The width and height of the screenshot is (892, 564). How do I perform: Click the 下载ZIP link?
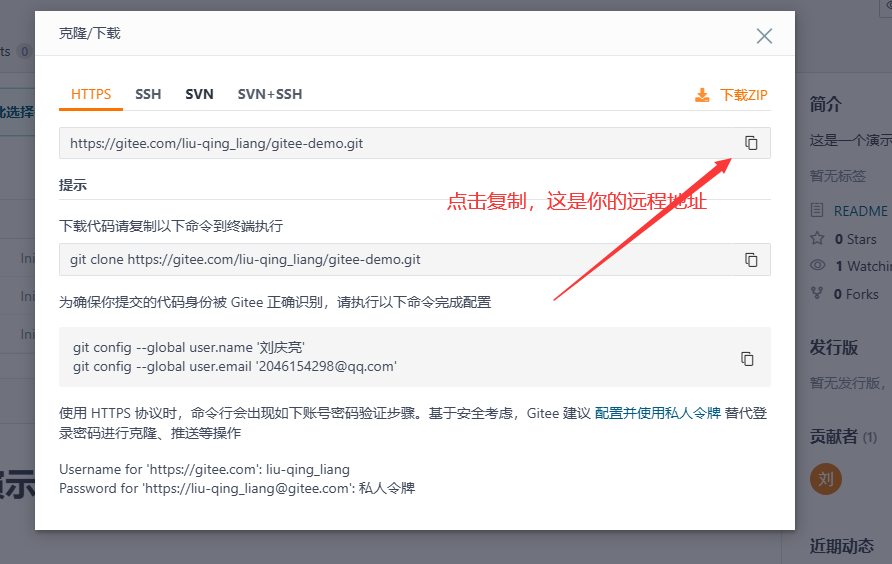(x=744, y=95)
